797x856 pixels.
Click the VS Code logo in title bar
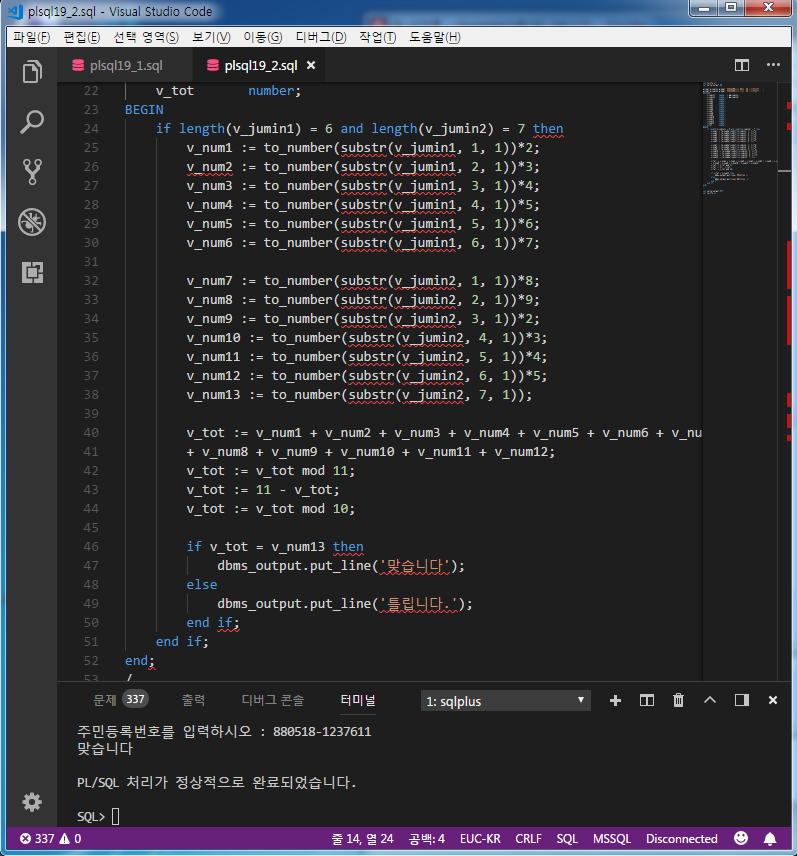(x=15, y=11)
